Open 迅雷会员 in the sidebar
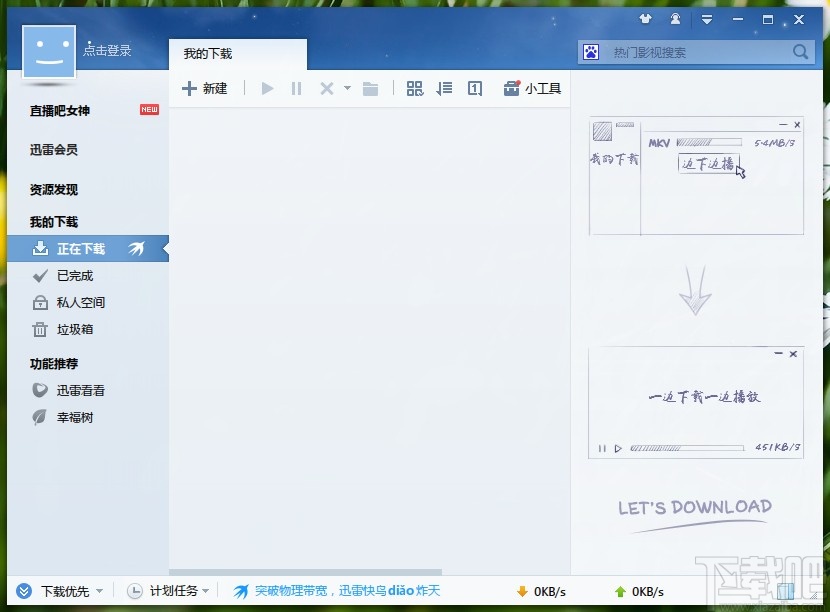Viewport: 830px width, 612px height. coord(53,150)
